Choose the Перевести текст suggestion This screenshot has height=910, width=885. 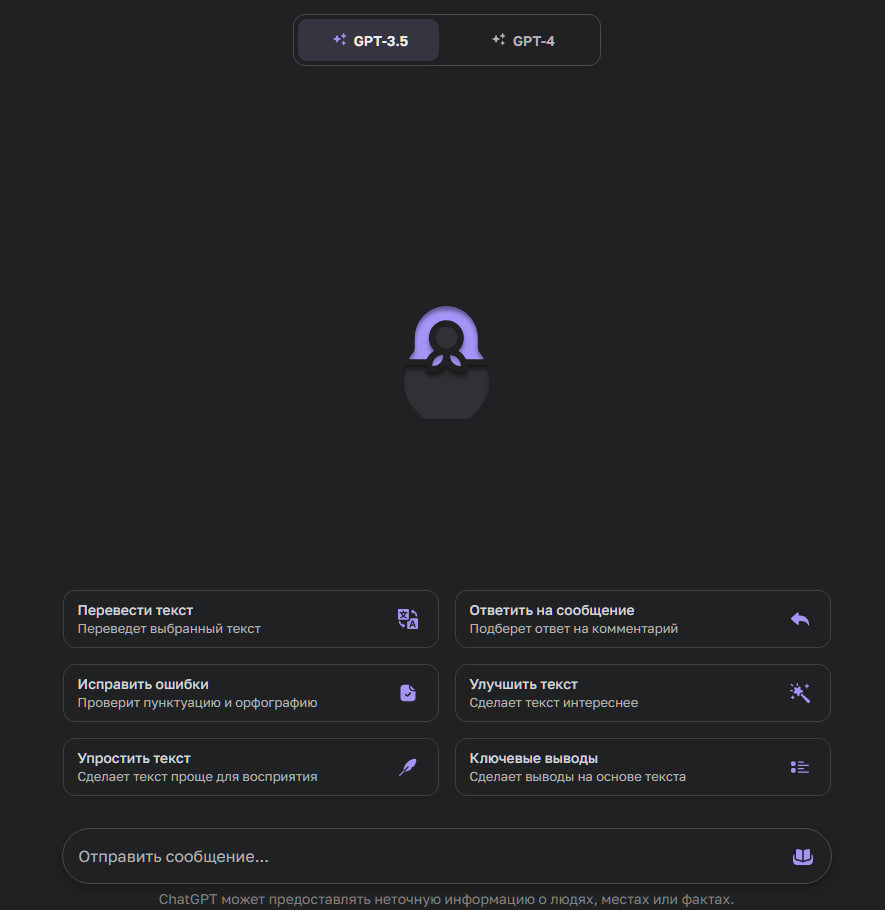(x=251, y=619)
